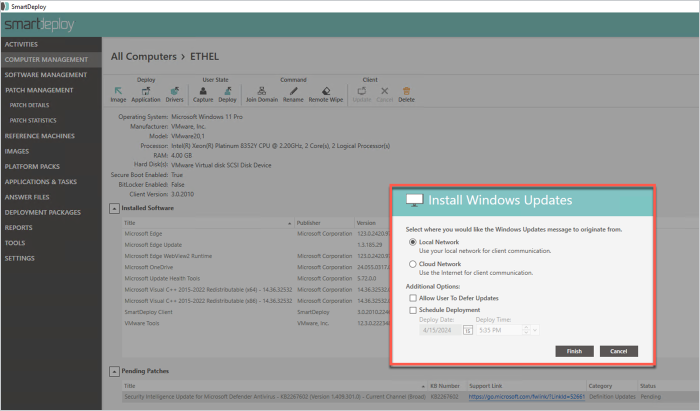Sort Installed Software by Title column
This screenshot has height=411, width=700.
208,223
